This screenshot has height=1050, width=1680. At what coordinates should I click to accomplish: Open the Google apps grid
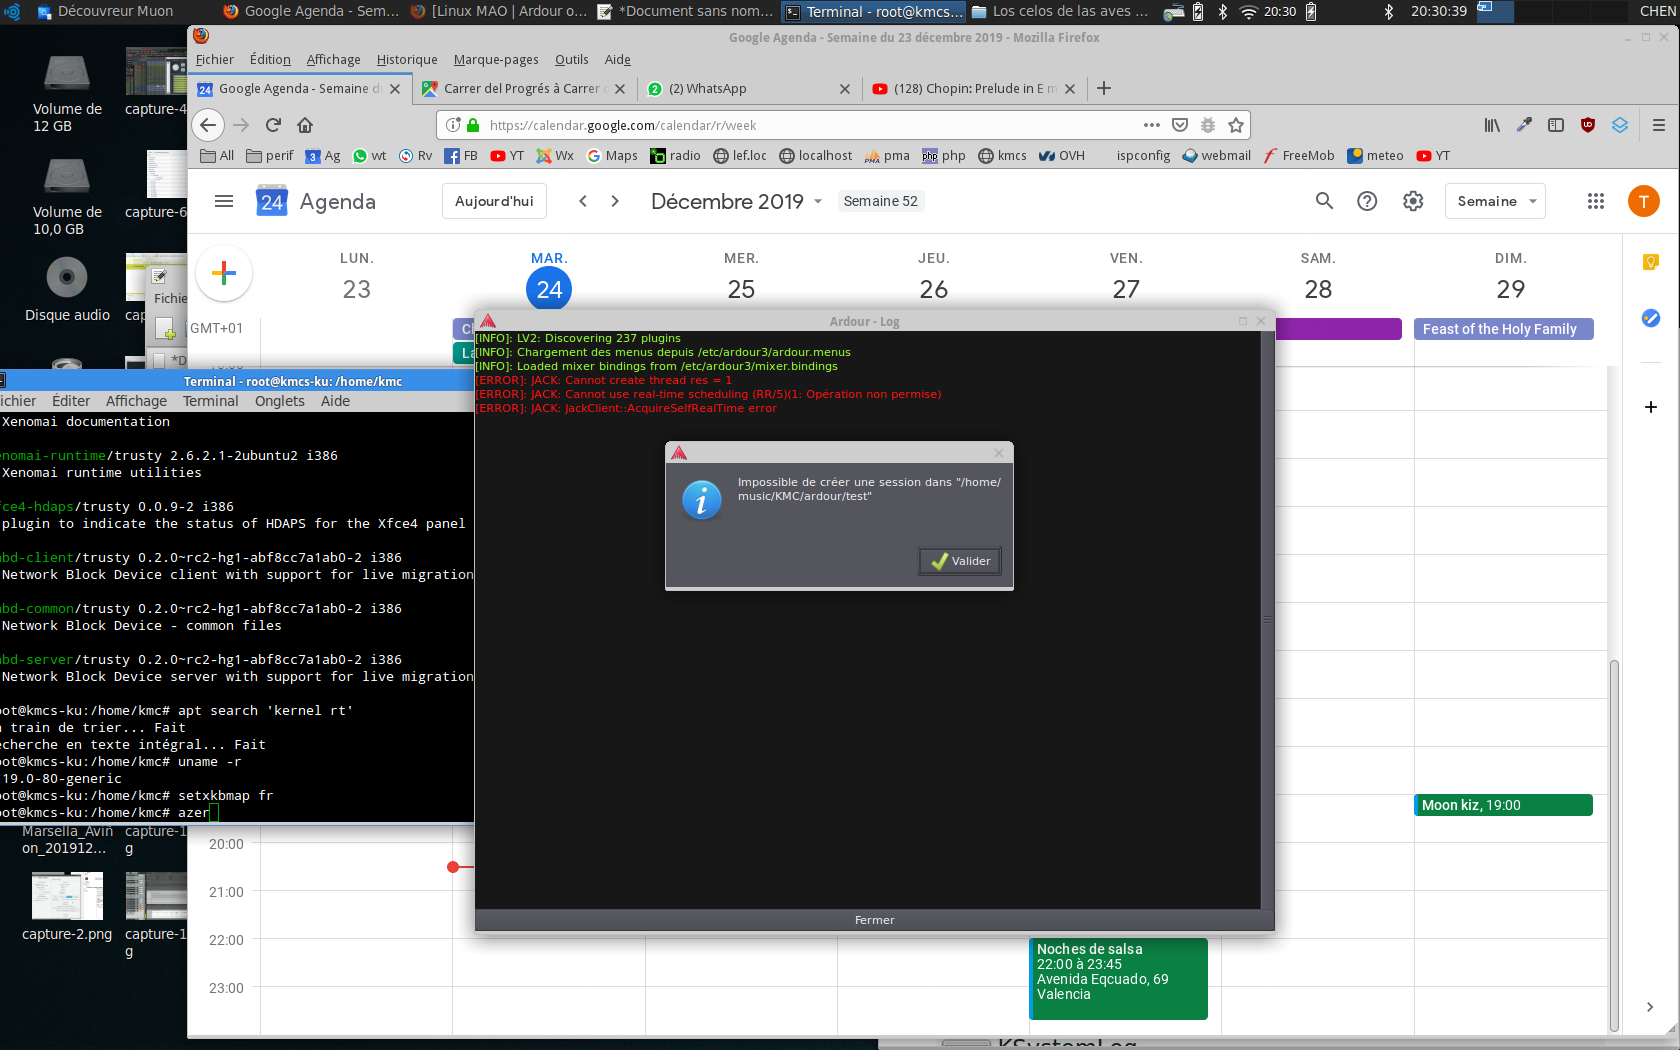(1596, 201)
